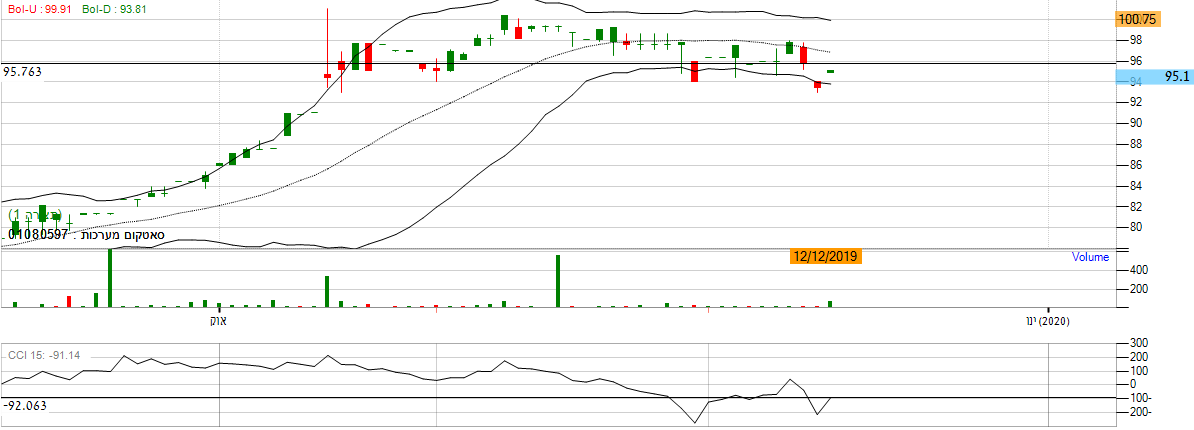Click the אוק month label on time axis

(x=218, y=321)
